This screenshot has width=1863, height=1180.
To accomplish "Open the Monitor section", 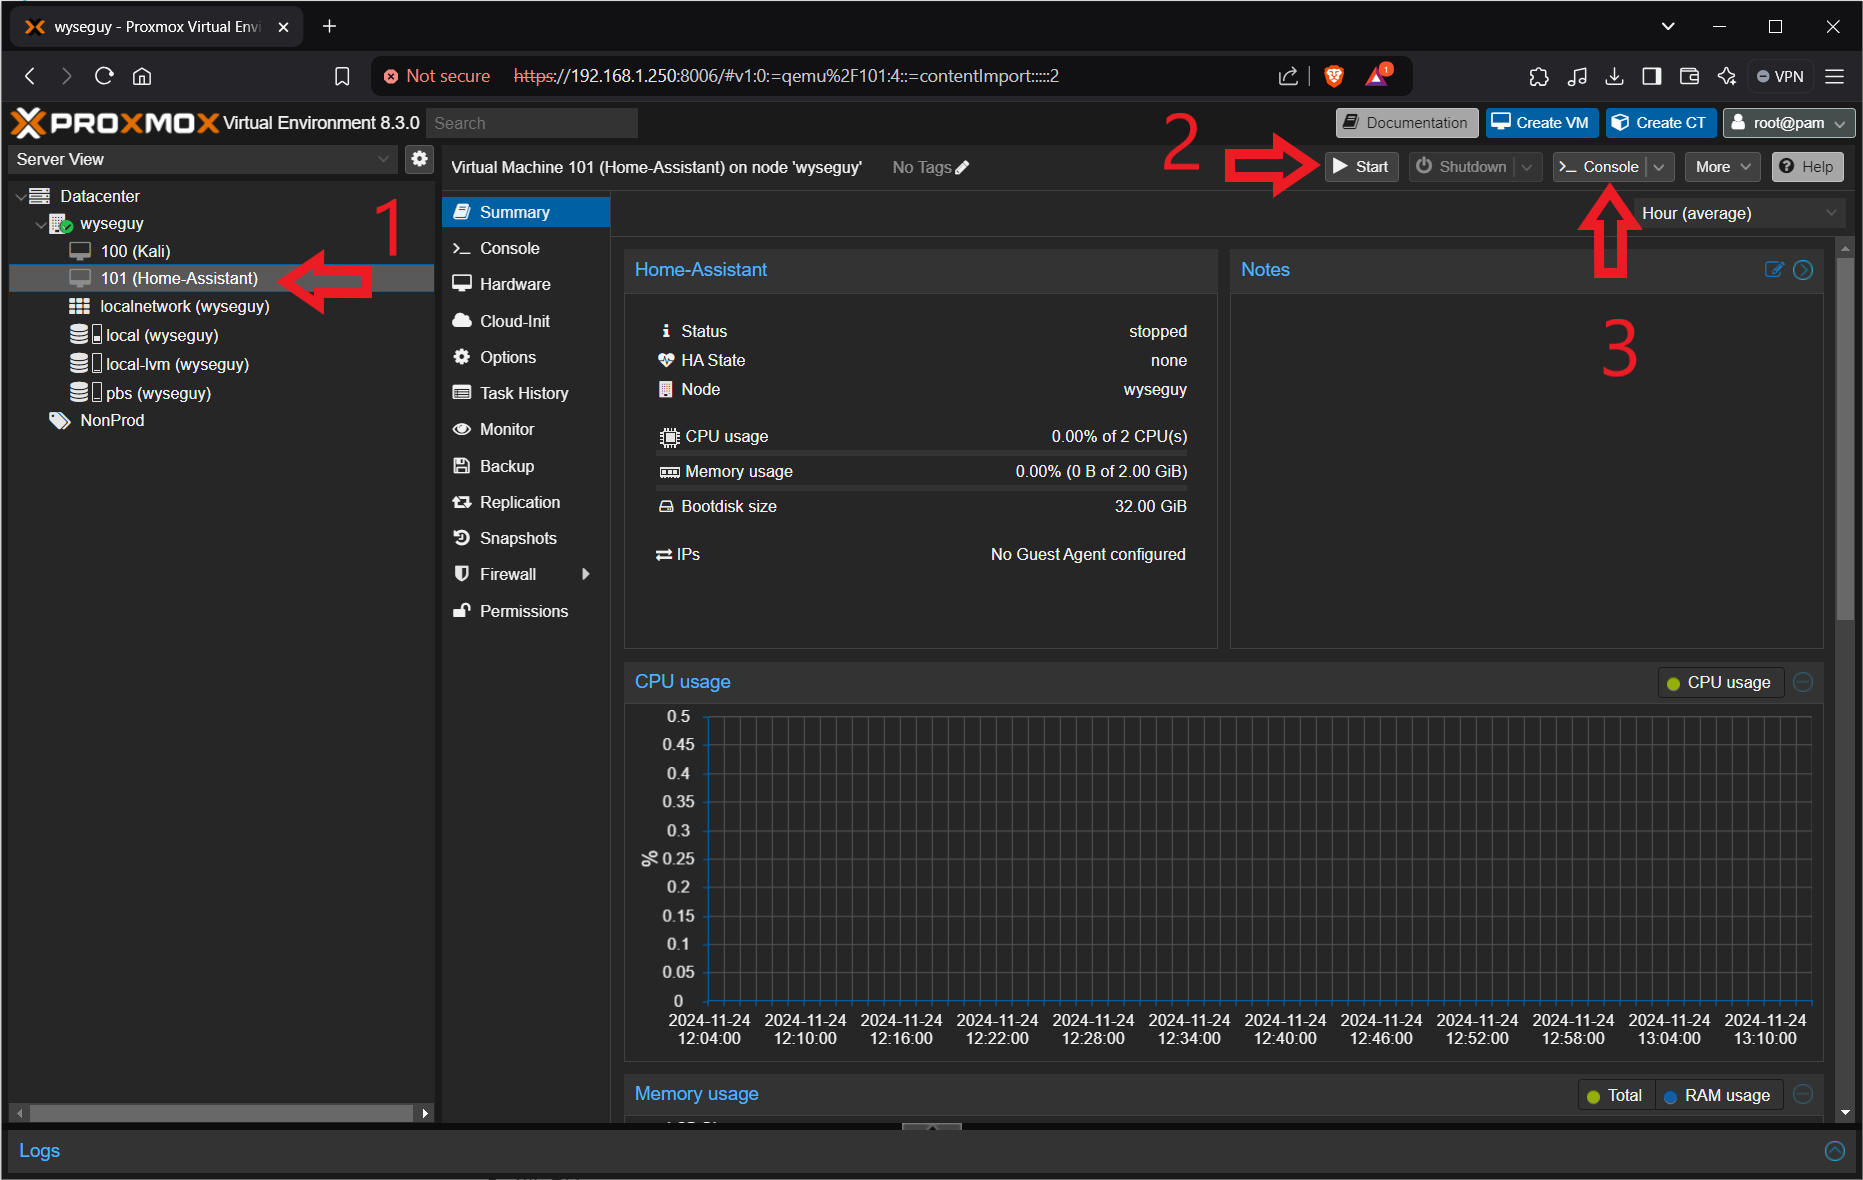I will tap(526, 429).
